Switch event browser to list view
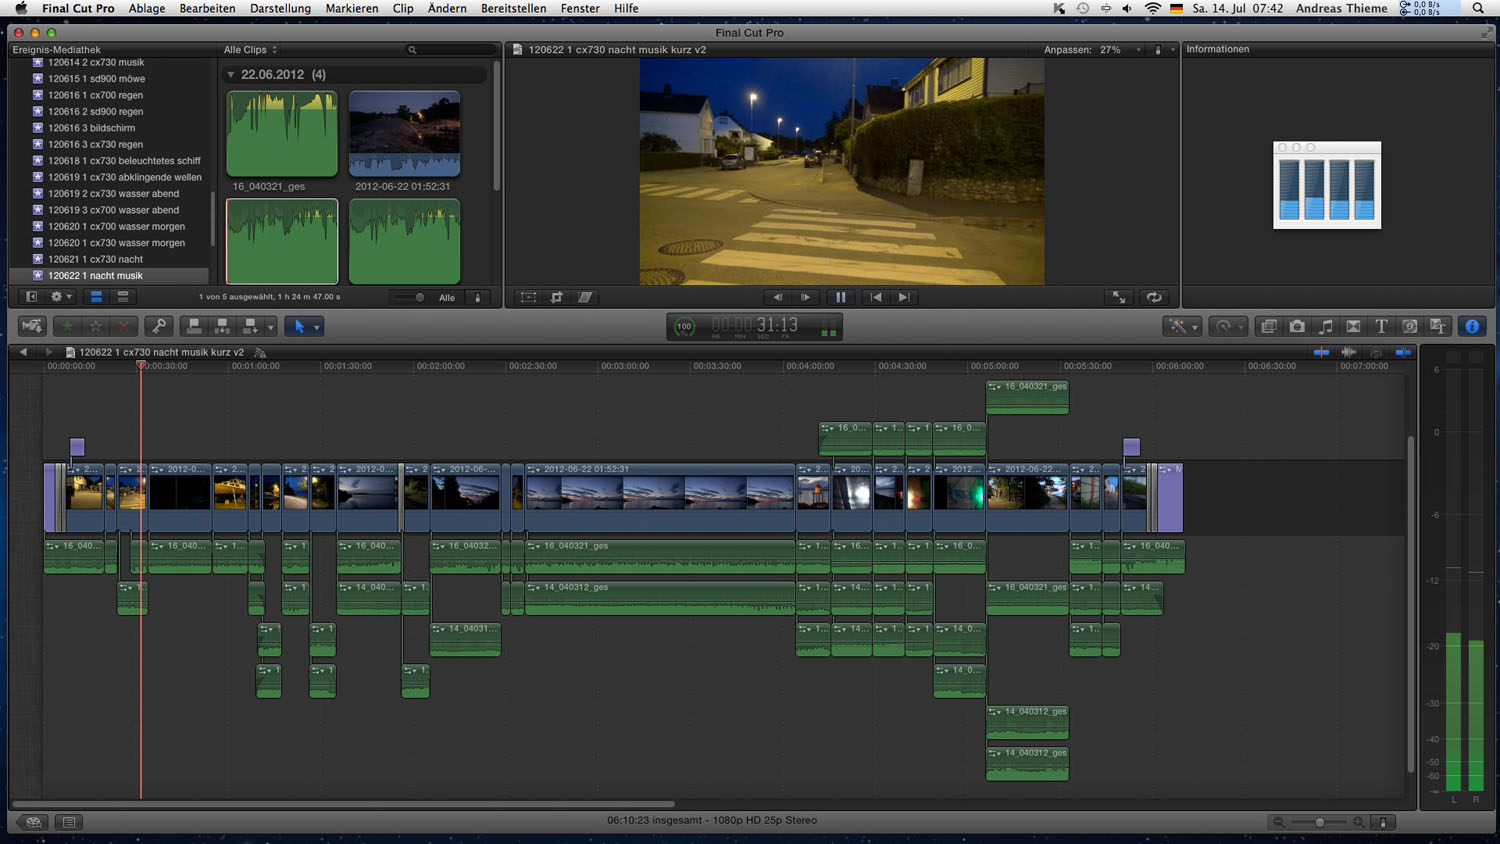 tap(123, 297)
